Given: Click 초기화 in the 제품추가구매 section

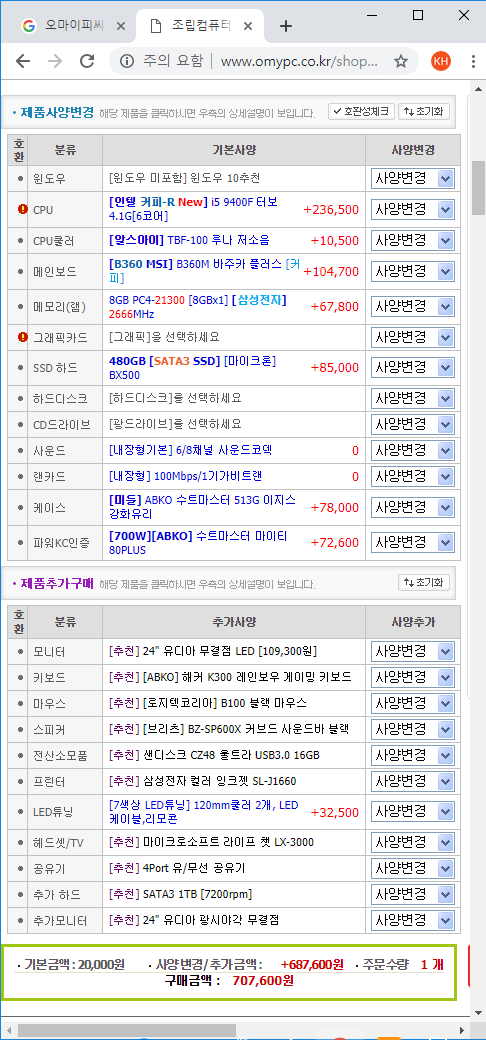Looking at the screenshot, I should 424,583.
